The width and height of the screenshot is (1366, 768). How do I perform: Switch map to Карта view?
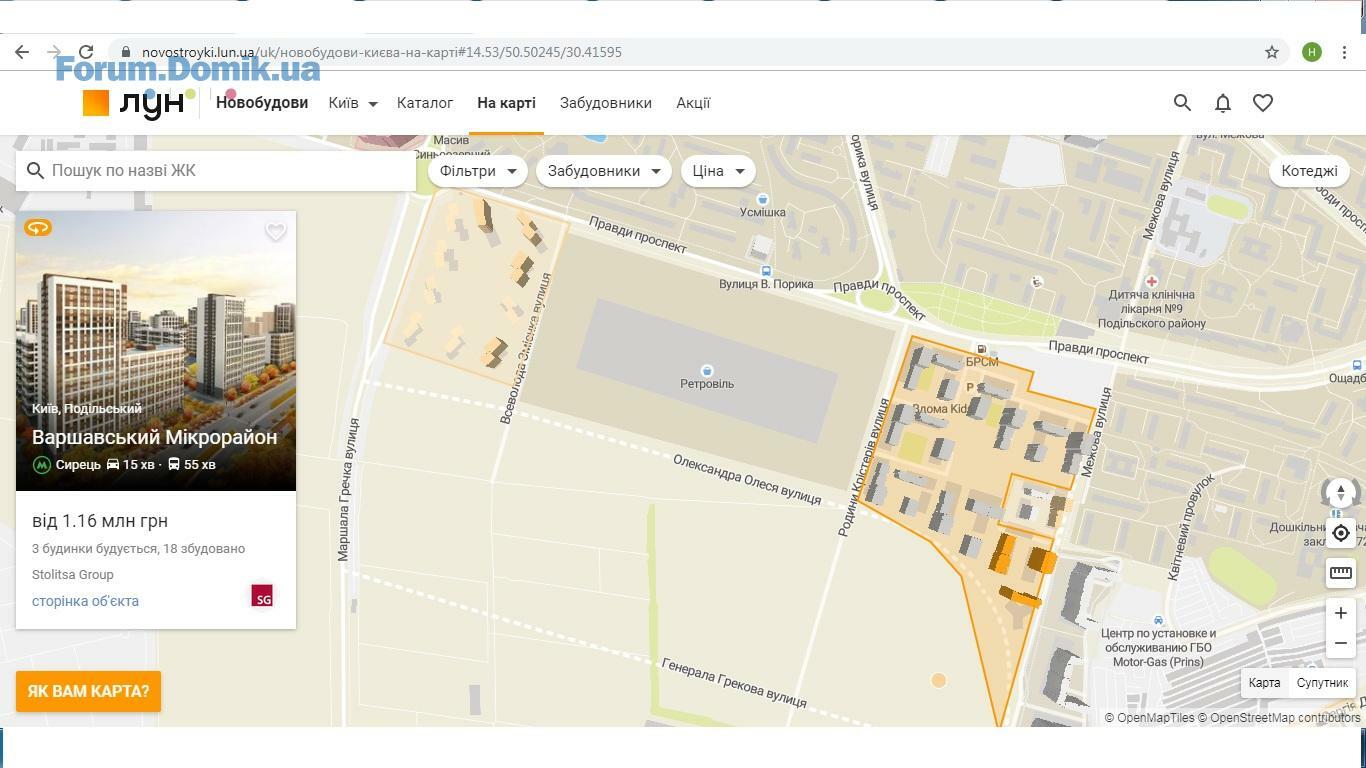(1264, 682)
